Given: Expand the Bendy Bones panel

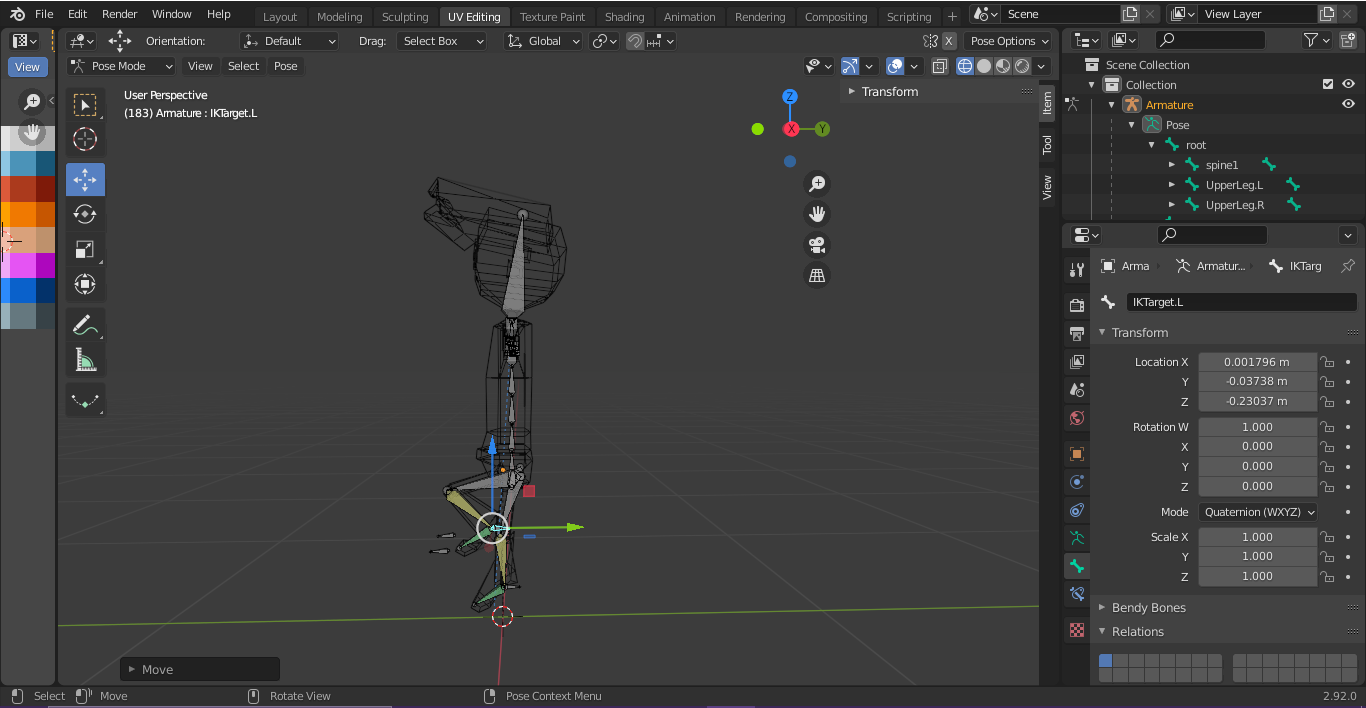Looking at the screenshot, I should click(1148, 608).
